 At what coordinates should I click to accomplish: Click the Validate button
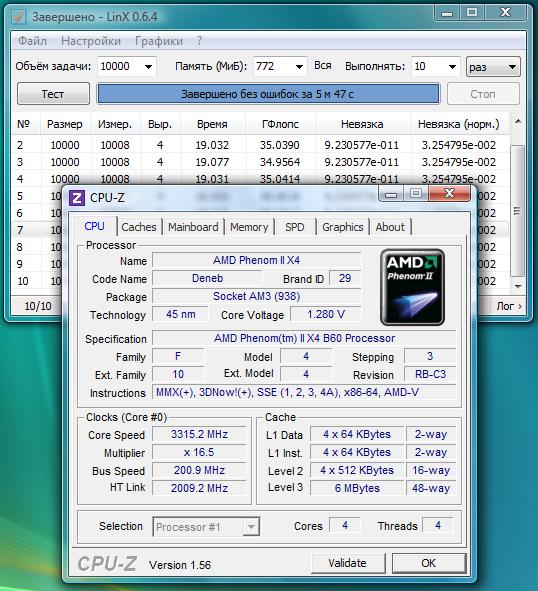(347, 563)
